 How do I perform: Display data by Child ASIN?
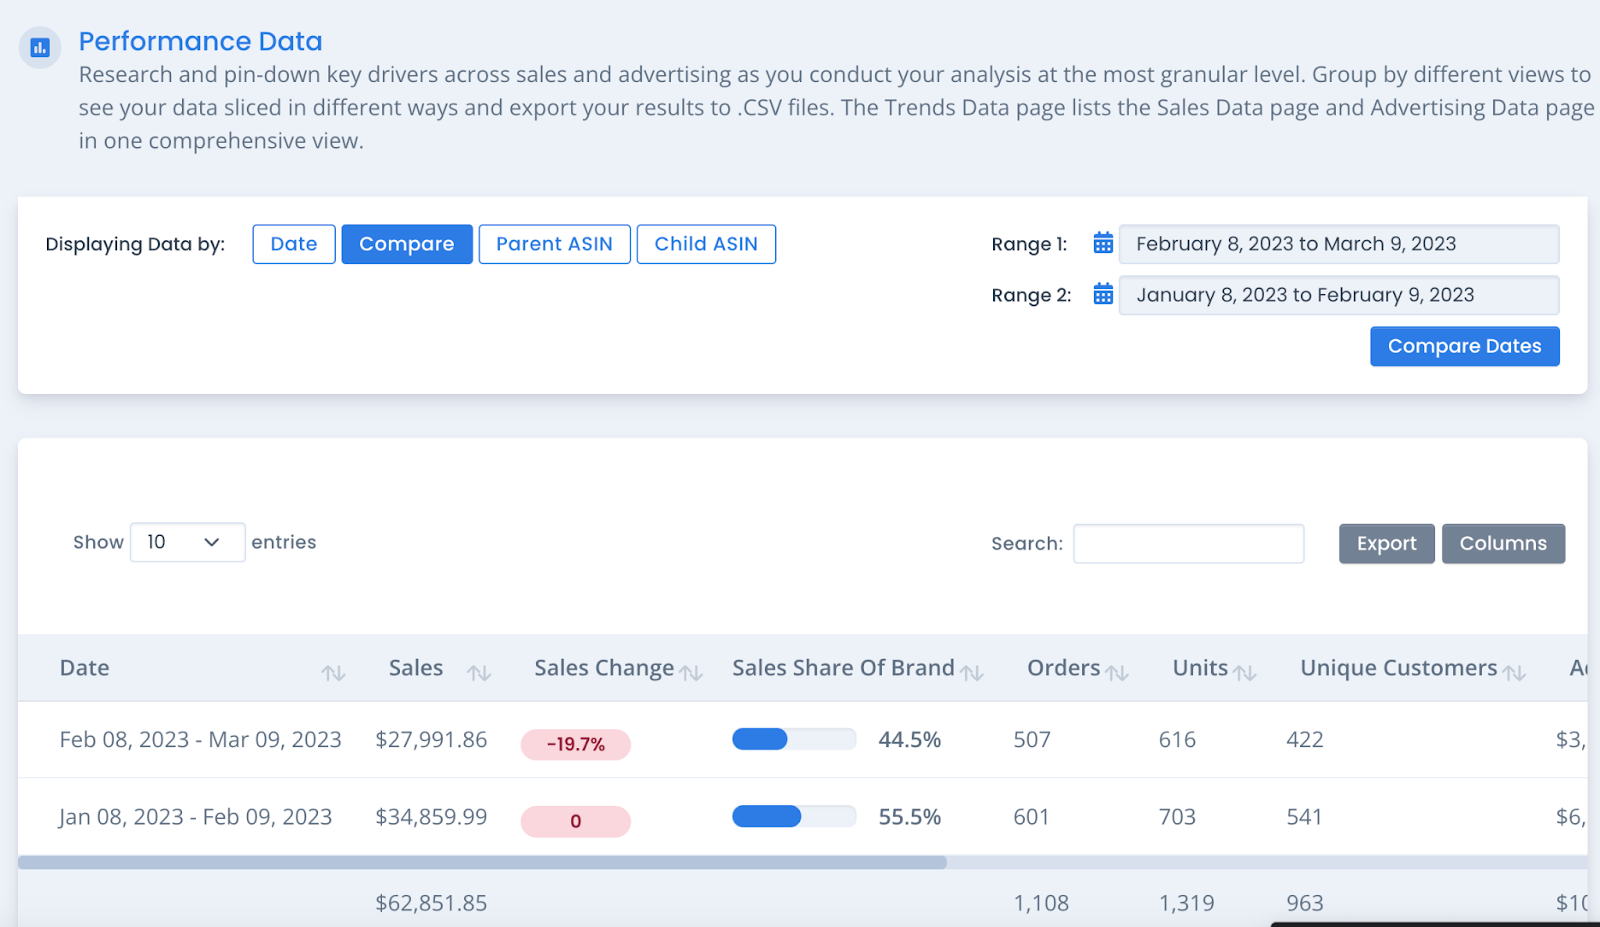coord(706,244)
